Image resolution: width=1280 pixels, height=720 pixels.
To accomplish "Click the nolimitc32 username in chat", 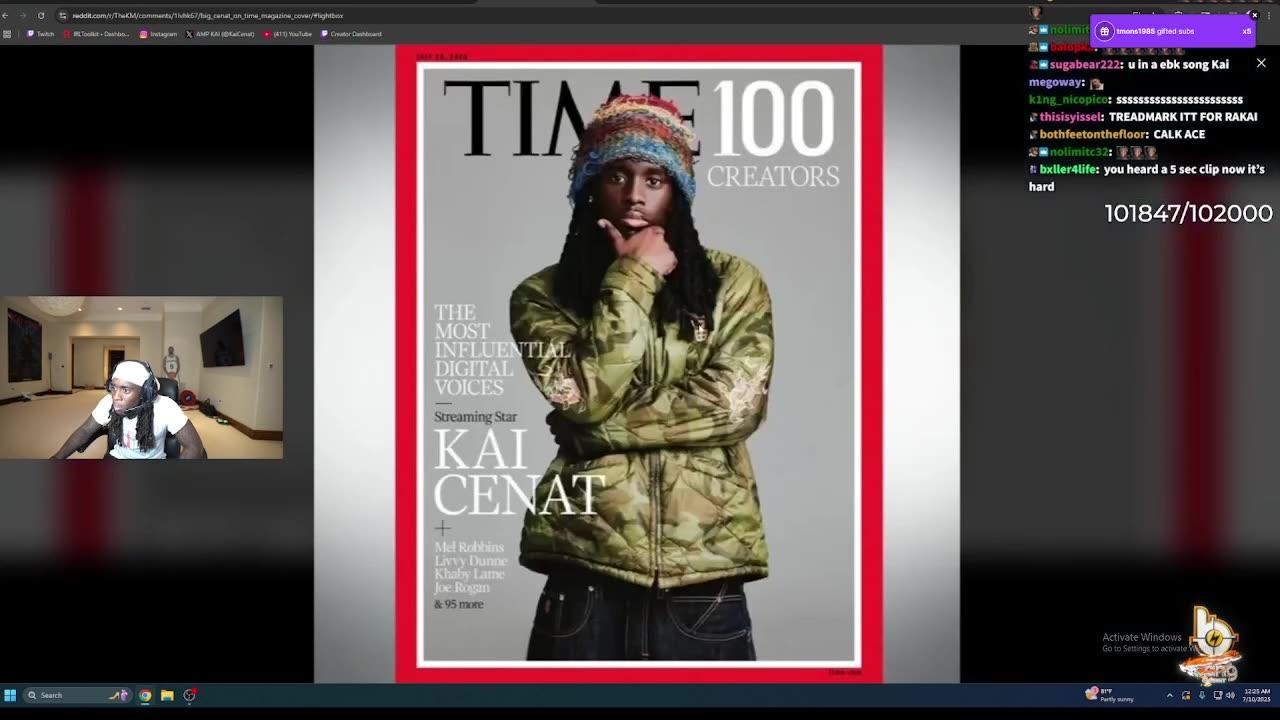I will point(1079,152).
